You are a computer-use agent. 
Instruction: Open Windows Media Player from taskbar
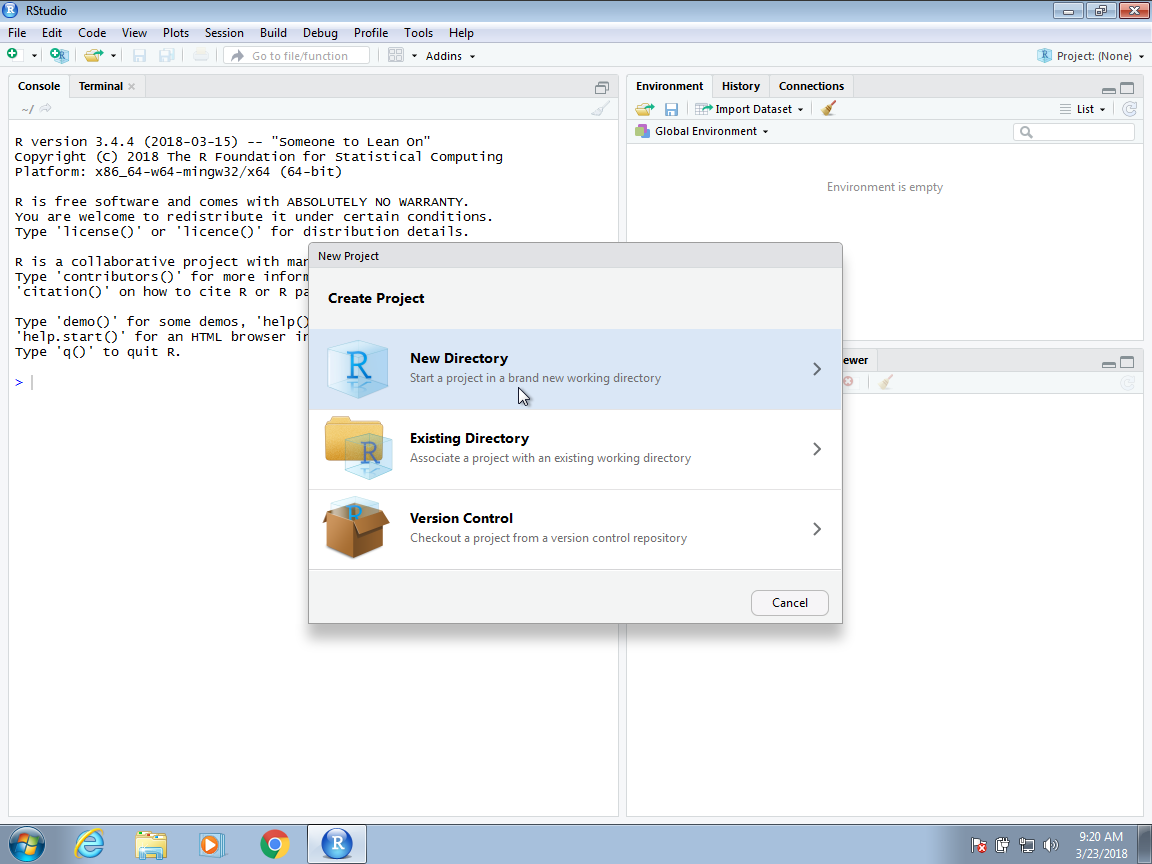click(212, 844)
